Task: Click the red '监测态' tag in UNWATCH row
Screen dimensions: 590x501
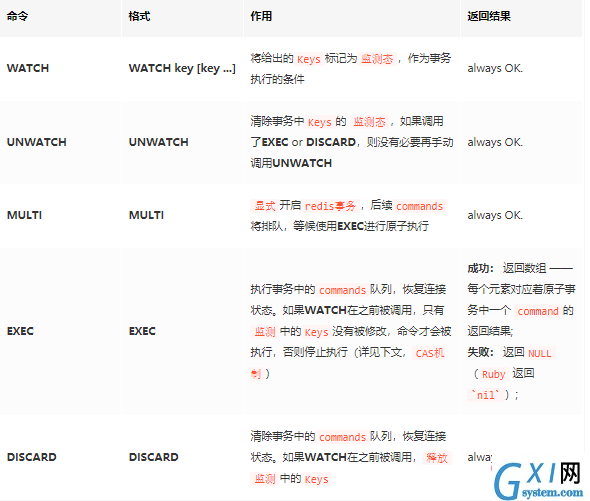Action: pyautogui.click(x=369, y=122)
